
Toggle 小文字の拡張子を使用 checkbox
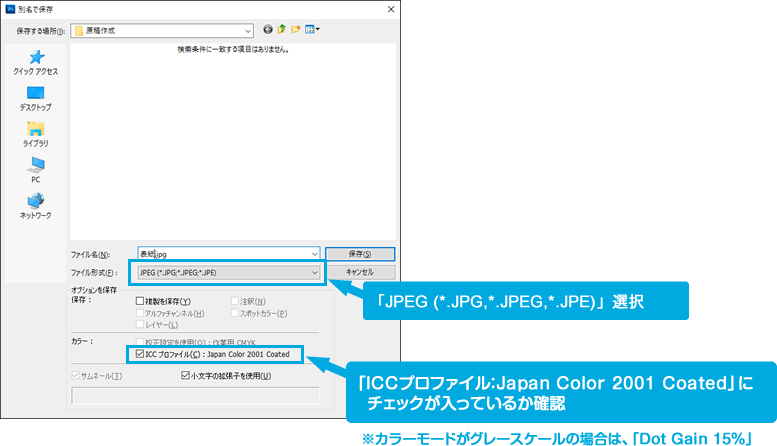(x=186, y=376)
